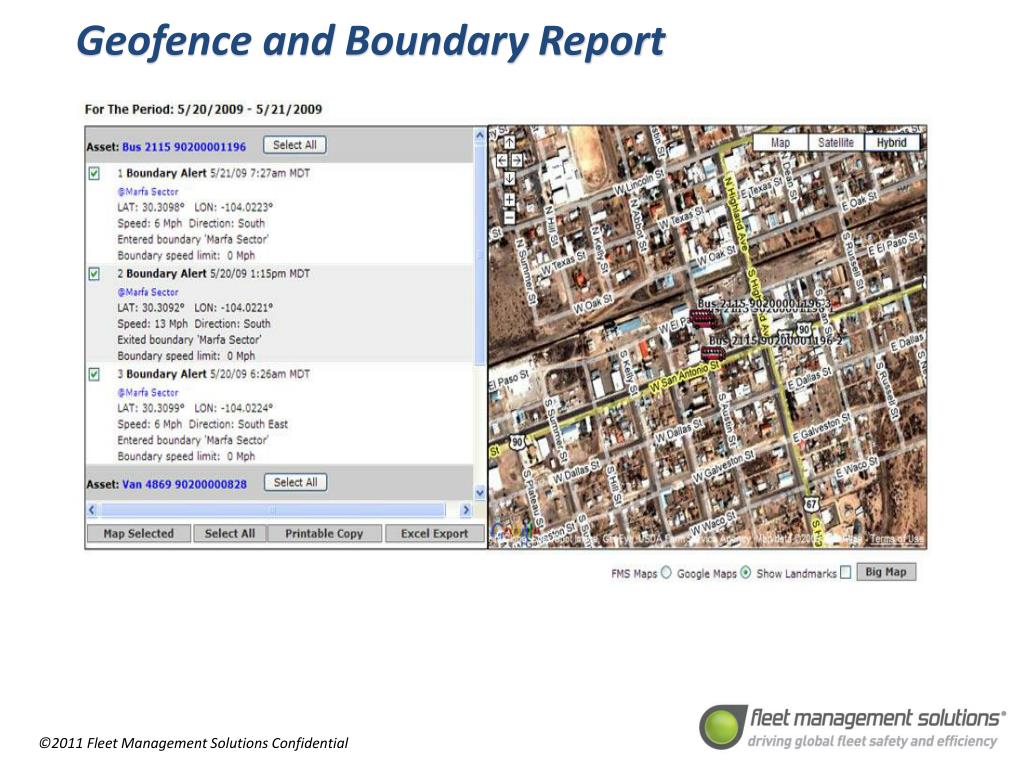Click 'LON: -104.0221°' in alert 2

(233, 308)
